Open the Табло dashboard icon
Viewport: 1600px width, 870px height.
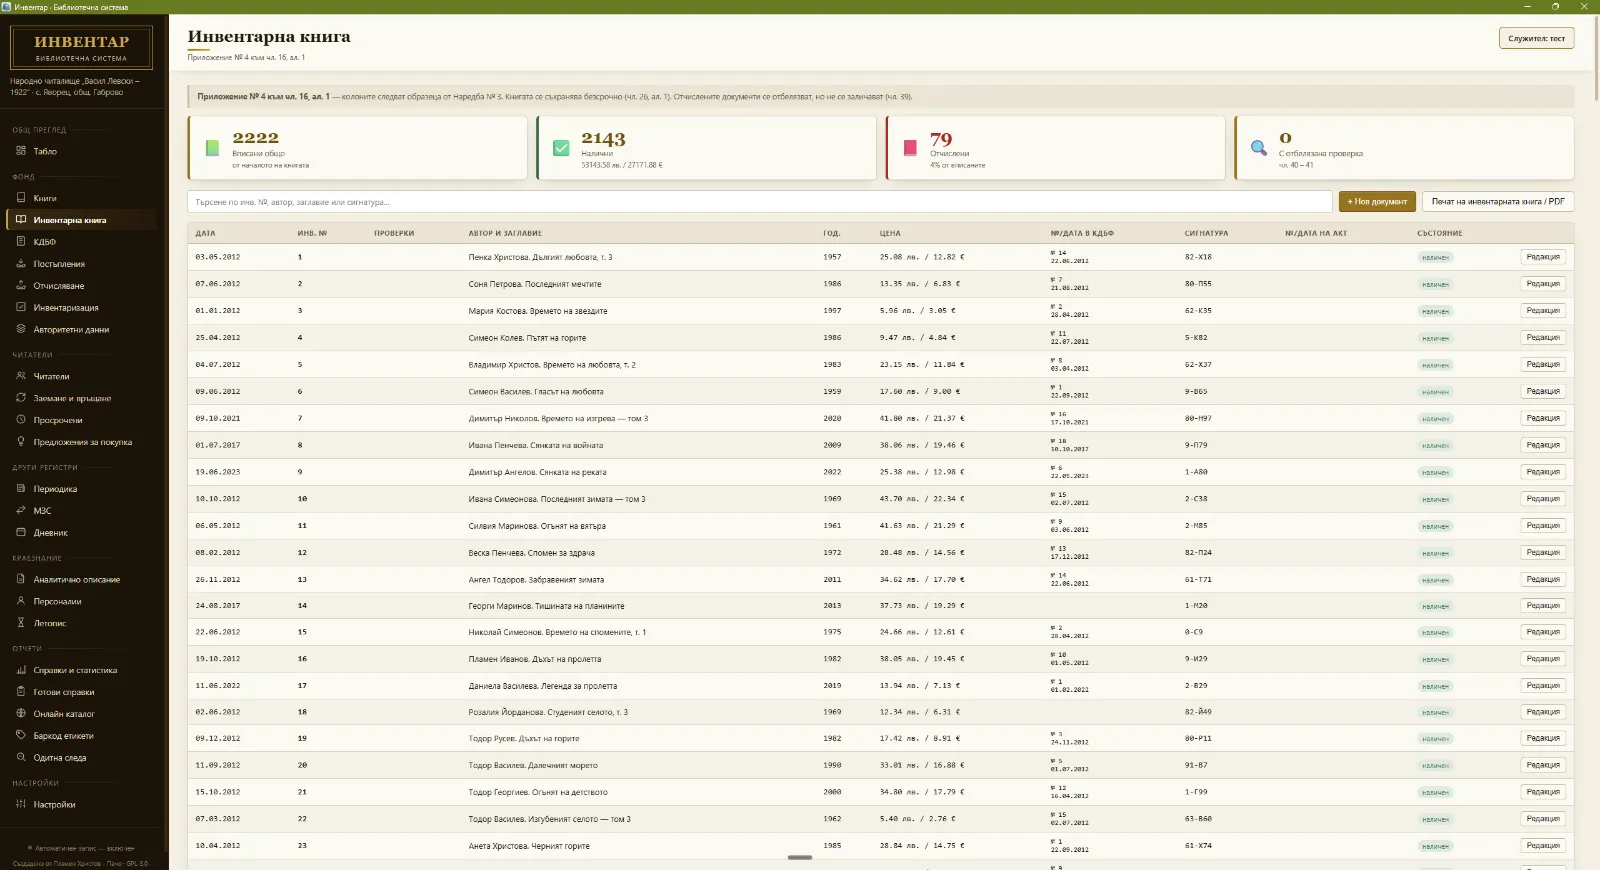point(21,151)
